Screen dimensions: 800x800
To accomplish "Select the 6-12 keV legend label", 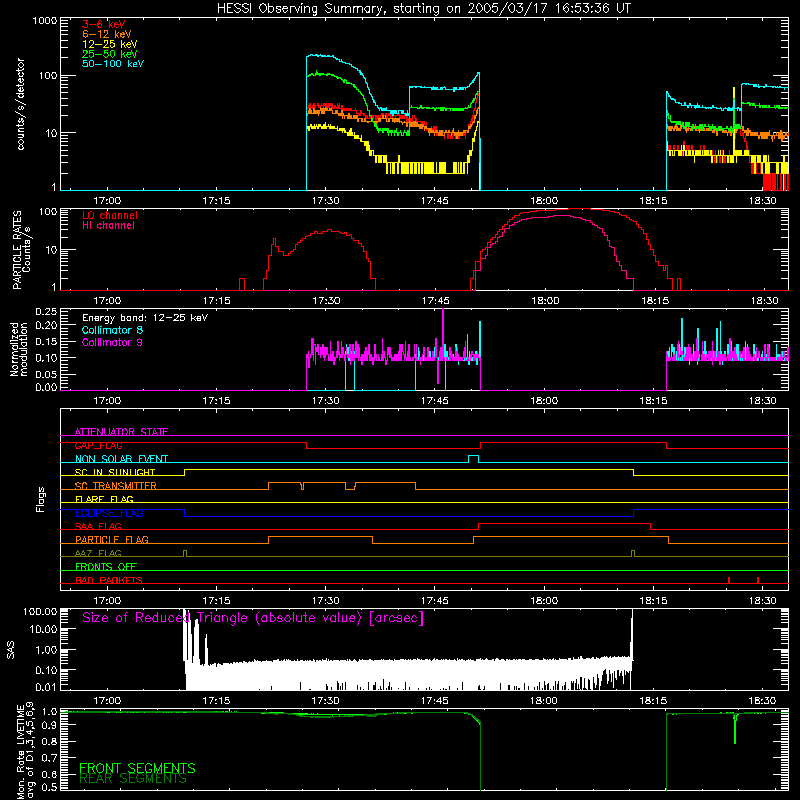I will click(107, 34).
